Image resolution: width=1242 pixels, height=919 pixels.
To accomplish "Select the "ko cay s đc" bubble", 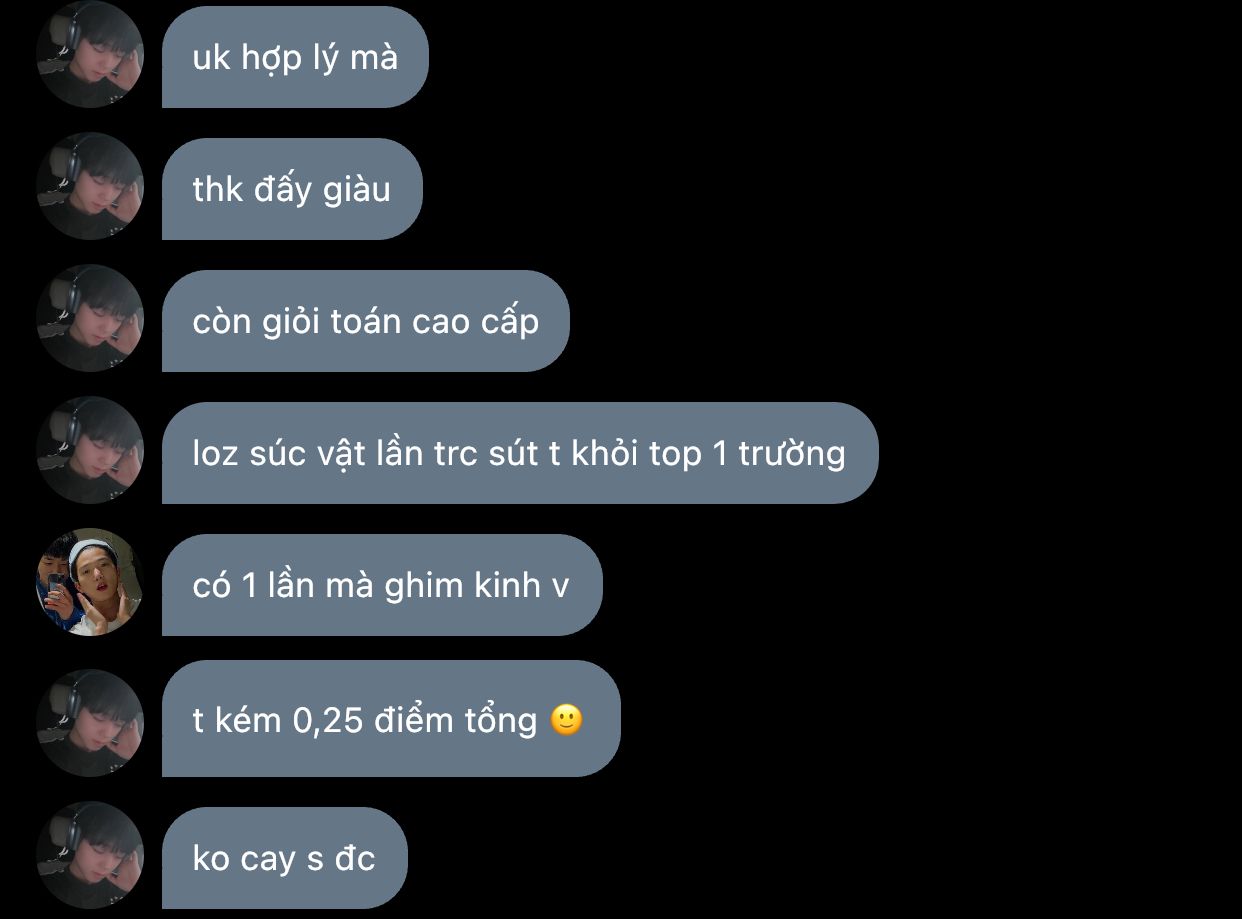I will tap(285, 858).
